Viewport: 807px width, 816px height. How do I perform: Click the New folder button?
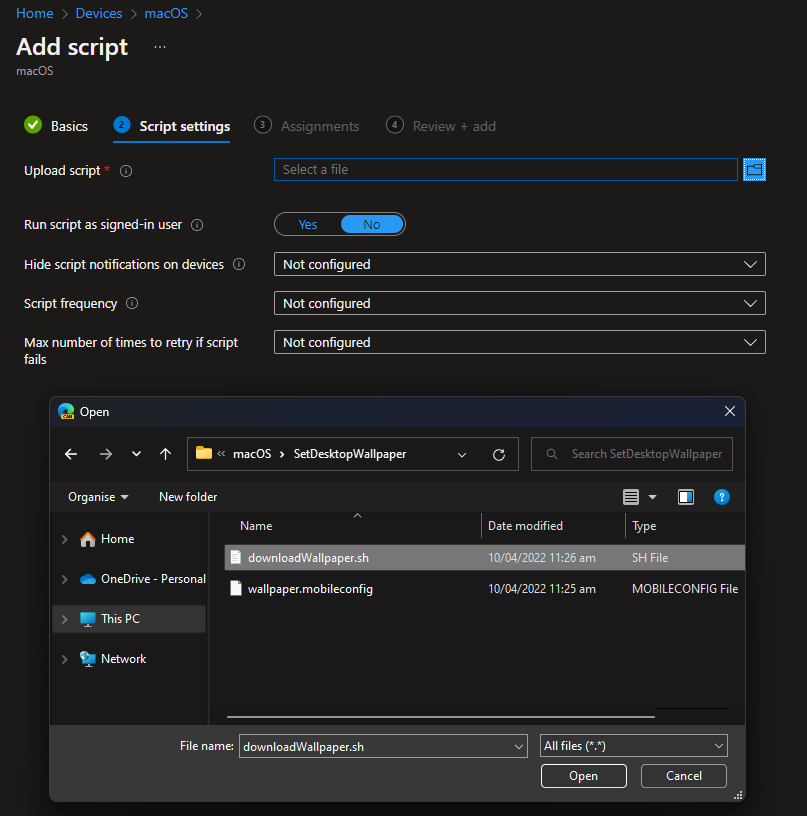point(188,497)
